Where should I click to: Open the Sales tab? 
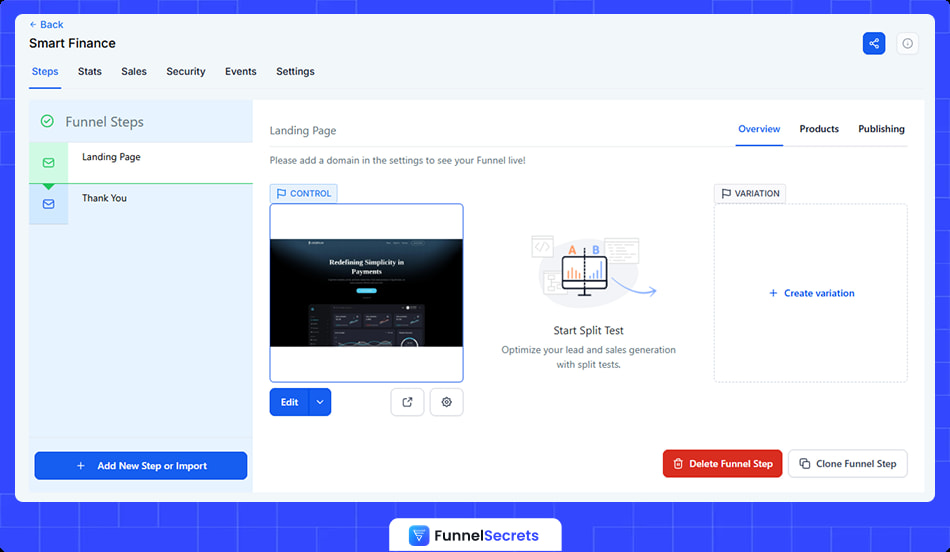click(x=134, y=71)
